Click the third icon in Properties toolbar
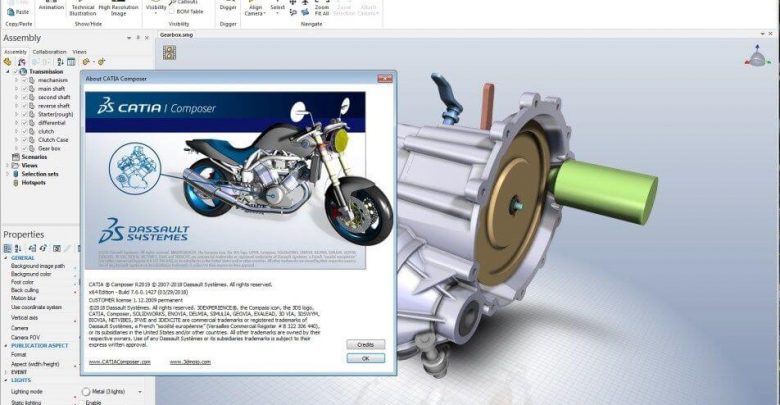This screenshot has height=405, width=780. pos(32,248)
